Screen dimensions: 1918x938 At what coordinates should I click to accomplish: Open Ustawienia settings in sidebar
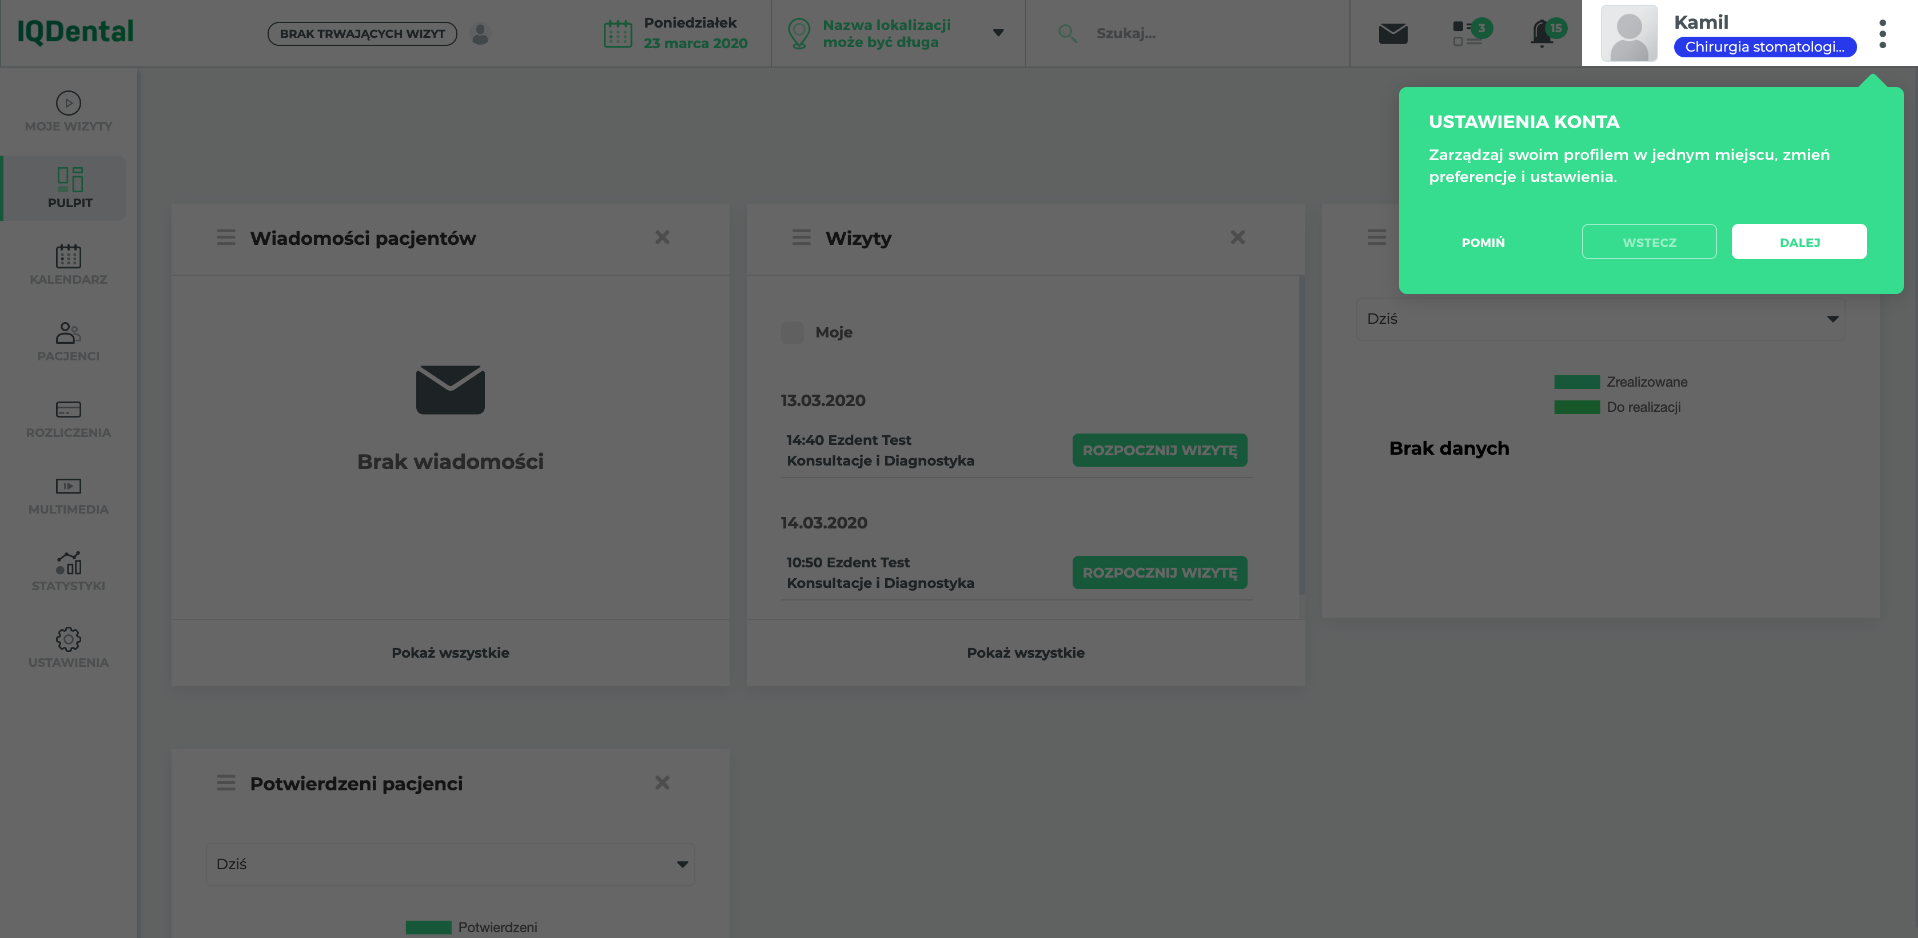[68, 648]
